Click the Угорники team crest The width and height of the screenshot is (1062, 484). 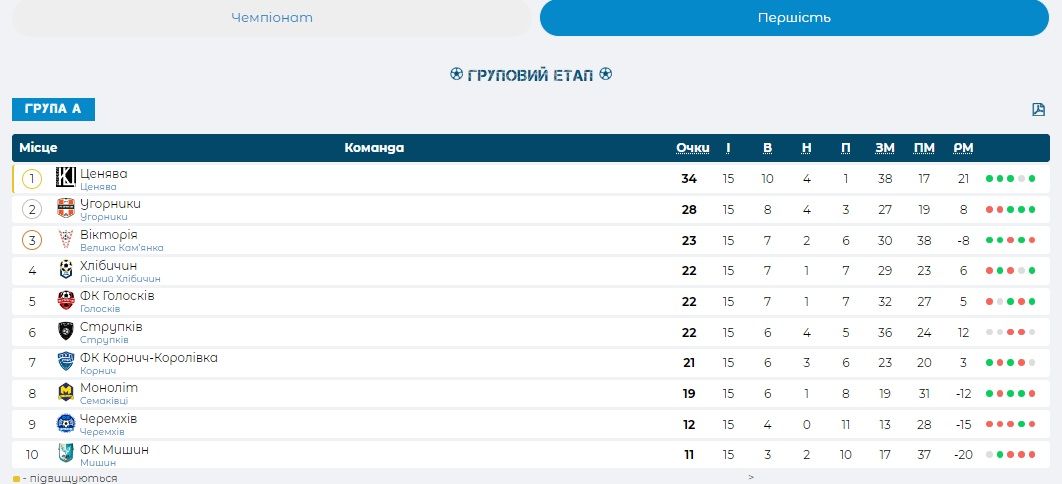[x=66, y=208]
